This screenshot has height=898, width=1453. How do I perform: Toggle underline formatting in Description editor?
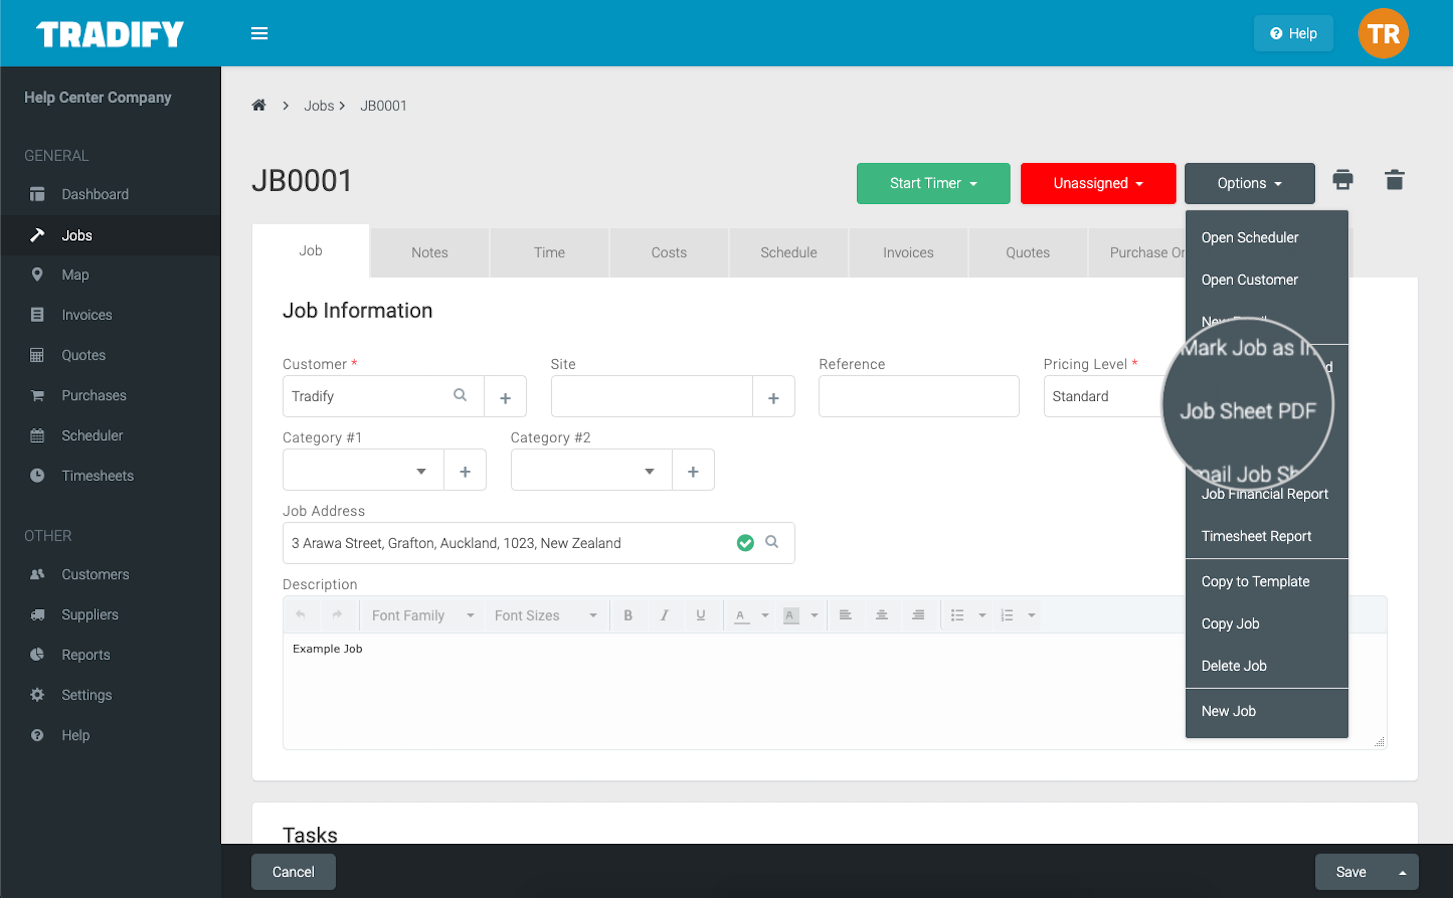tap(700, 615)
